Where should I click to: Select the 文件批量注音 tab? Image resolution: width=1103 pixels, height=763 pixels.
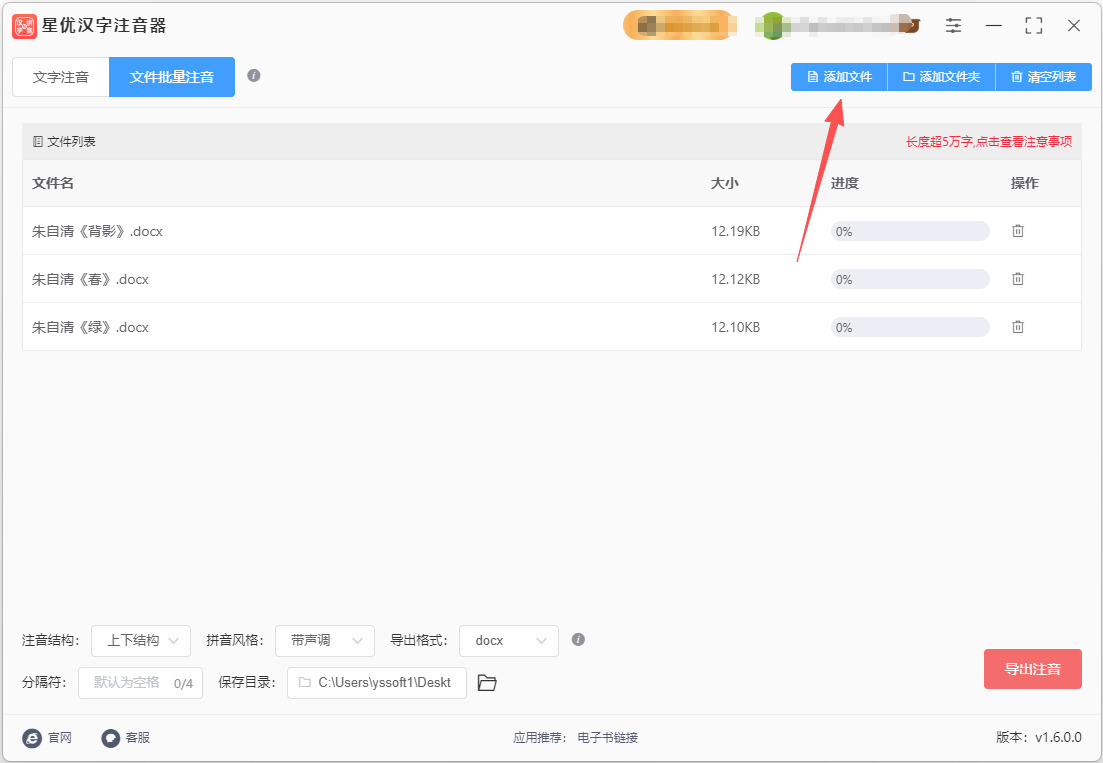(172, 77)
